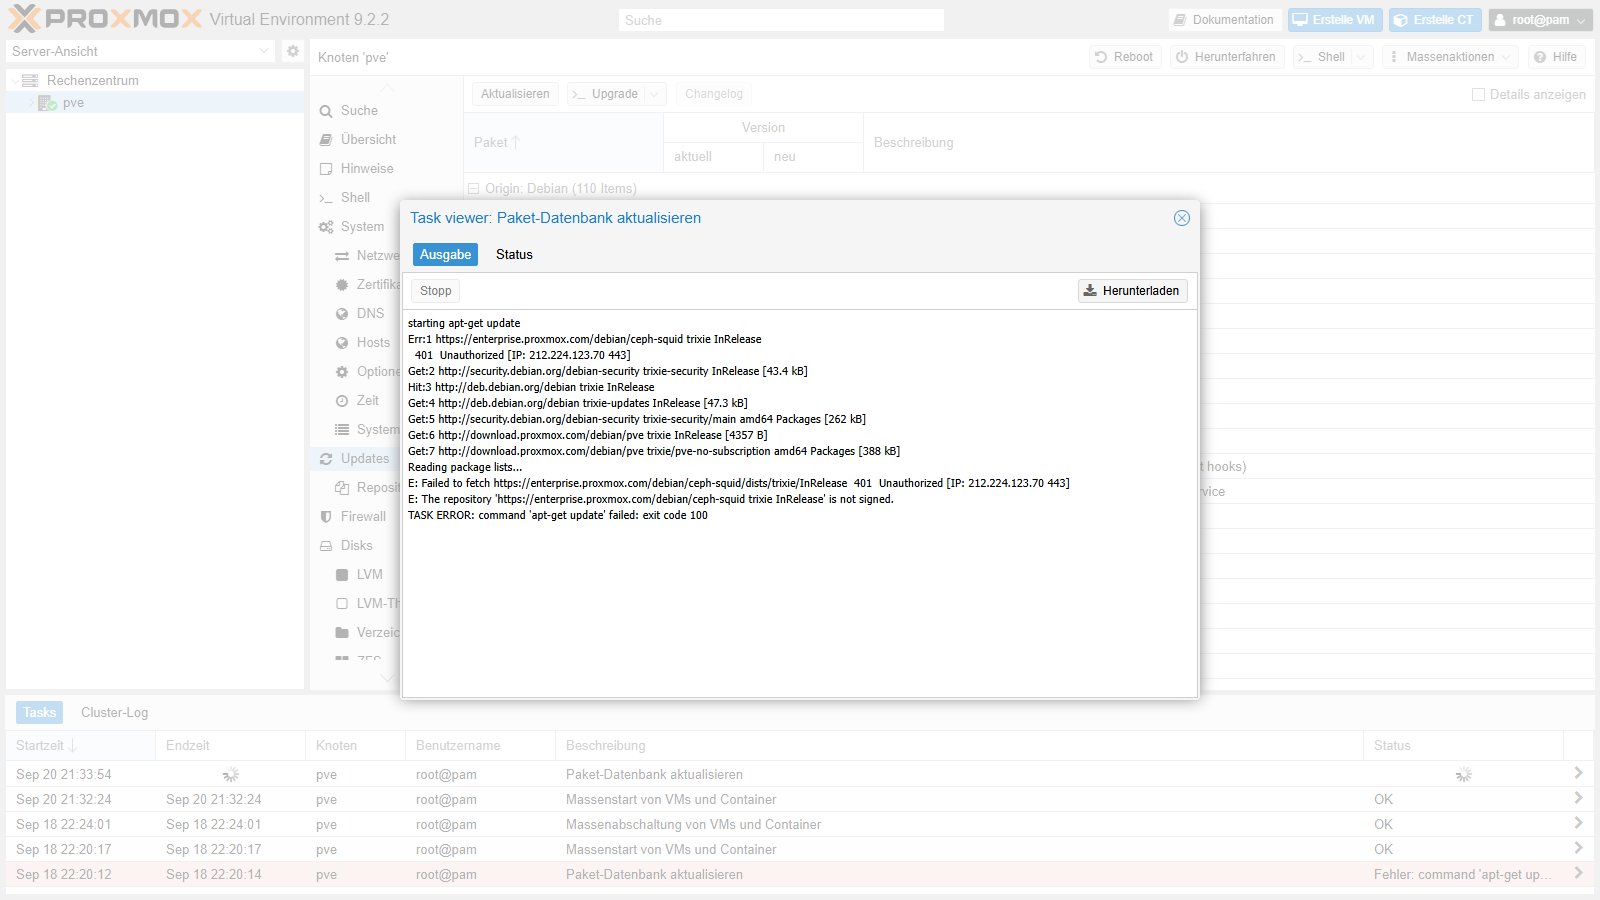Click Erstelle VM button

point(1334,20)
